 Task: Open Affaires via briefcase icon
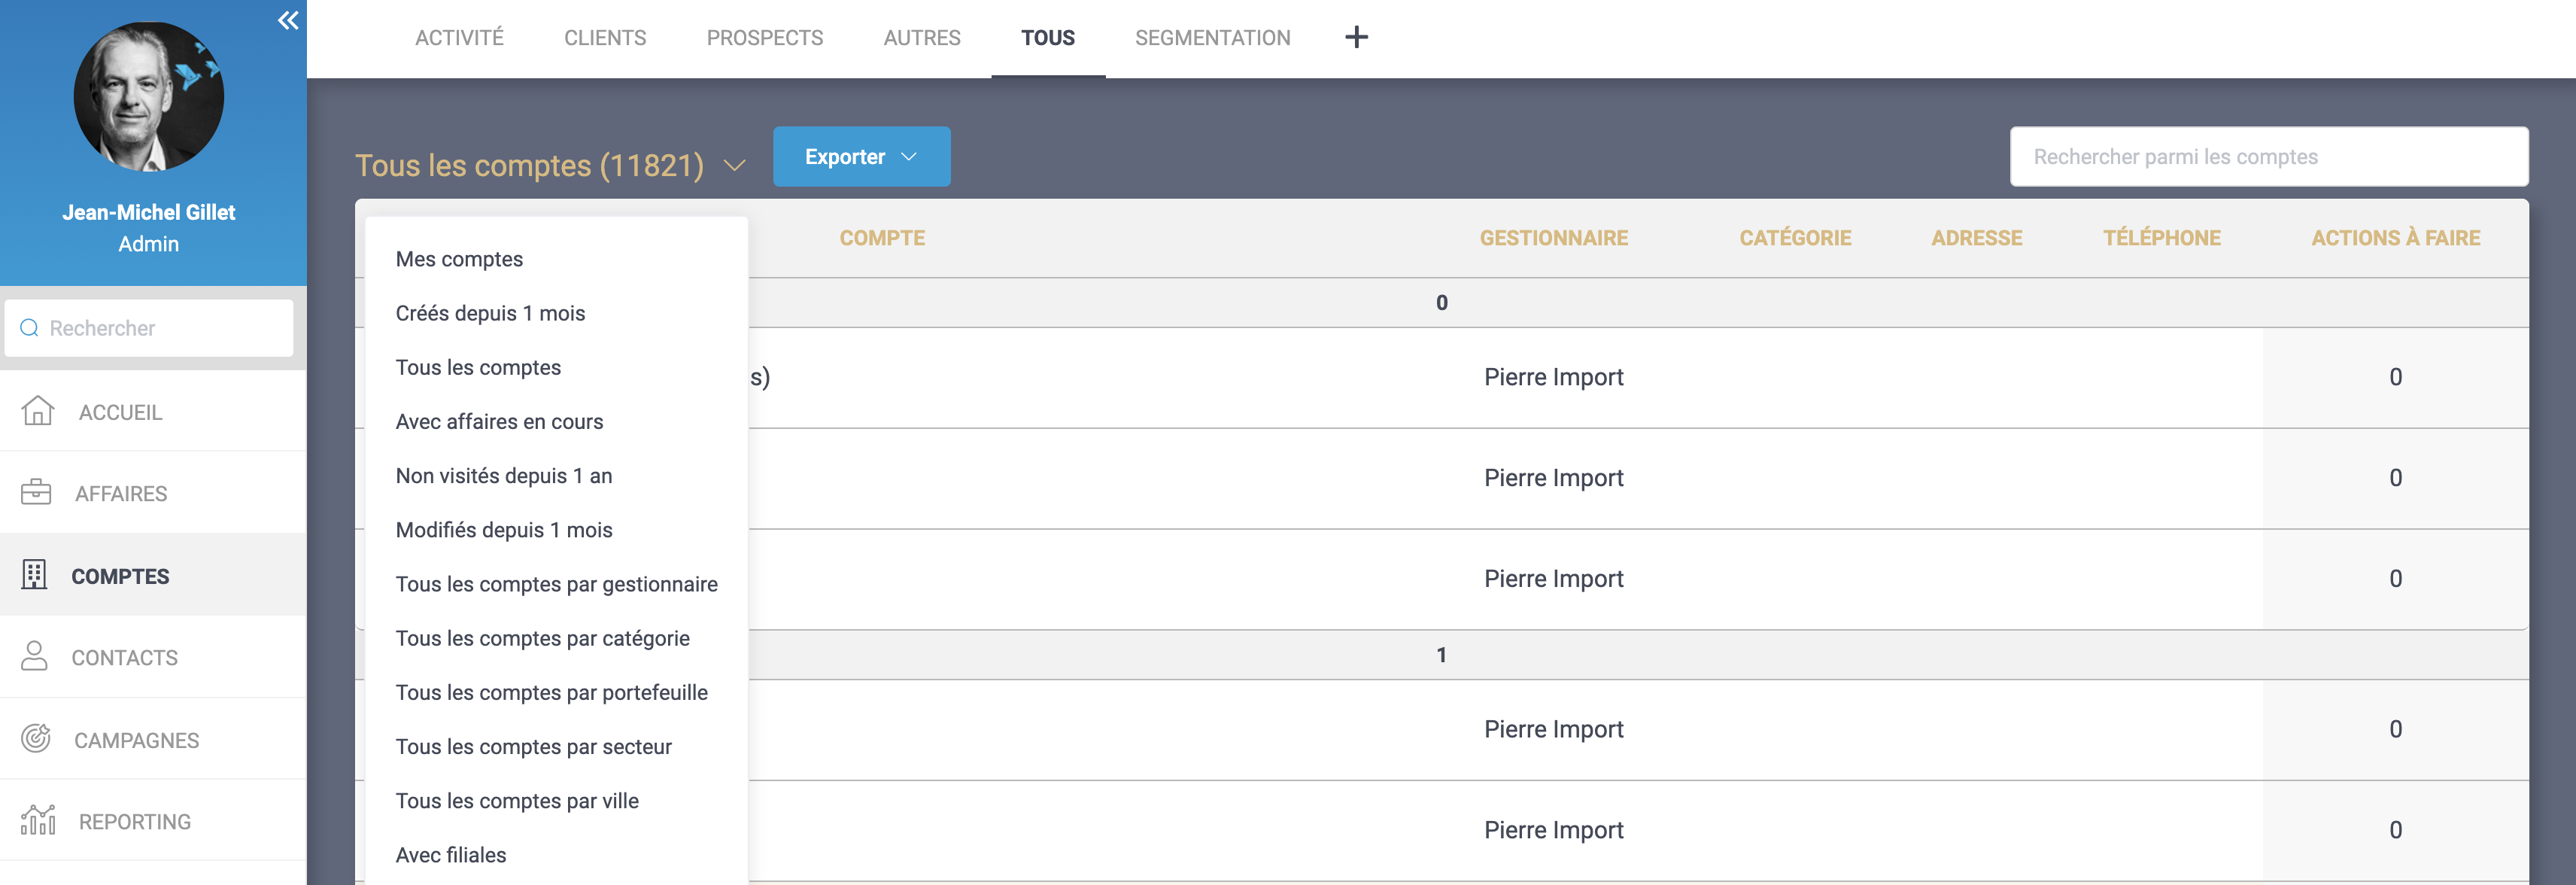36,492
